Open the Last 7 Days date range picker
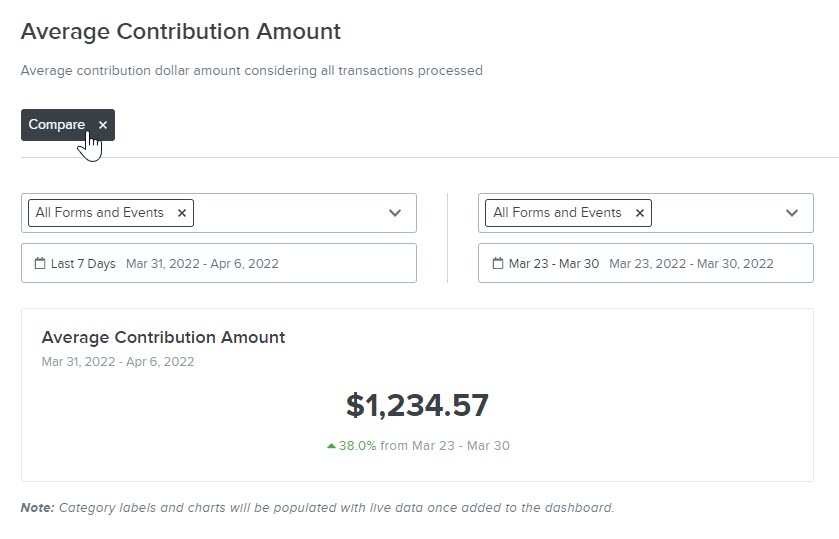This screenshot has height=539, width=839. click(x=219, y=263)
